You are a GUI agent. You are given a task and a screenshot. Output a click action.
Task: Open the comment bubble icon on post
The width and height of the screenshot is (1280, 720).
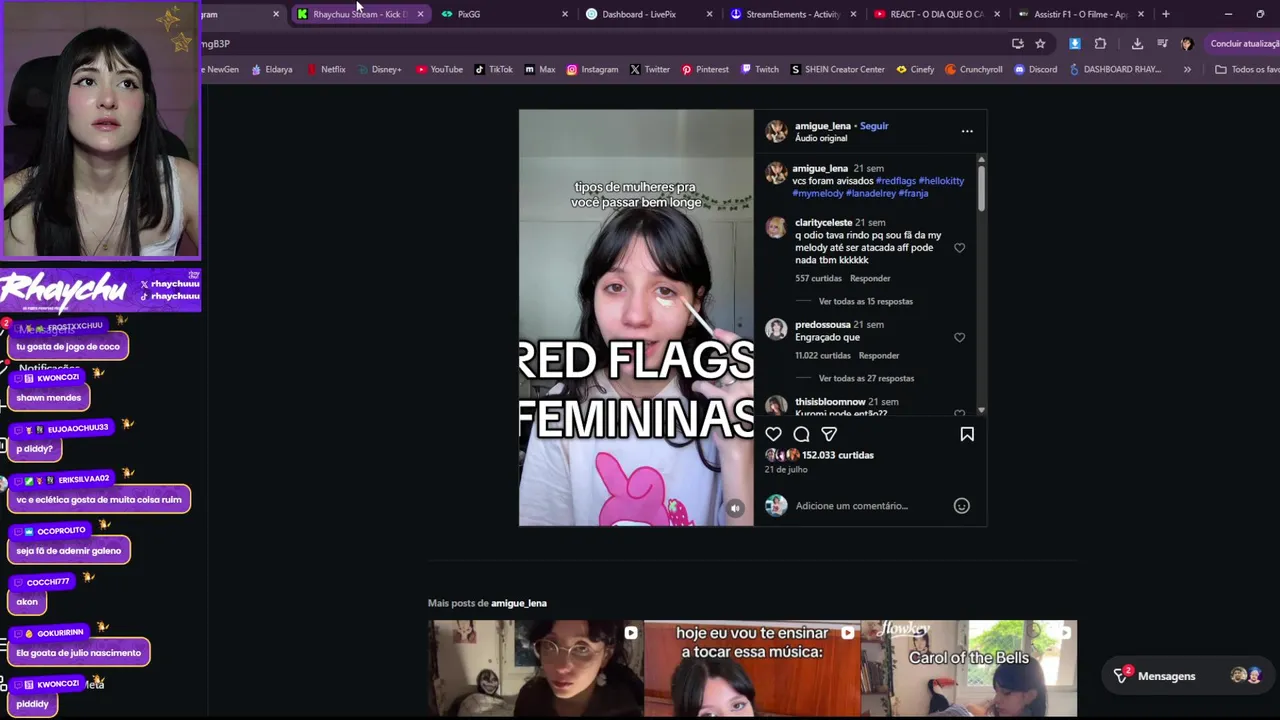tap(801, 434)
